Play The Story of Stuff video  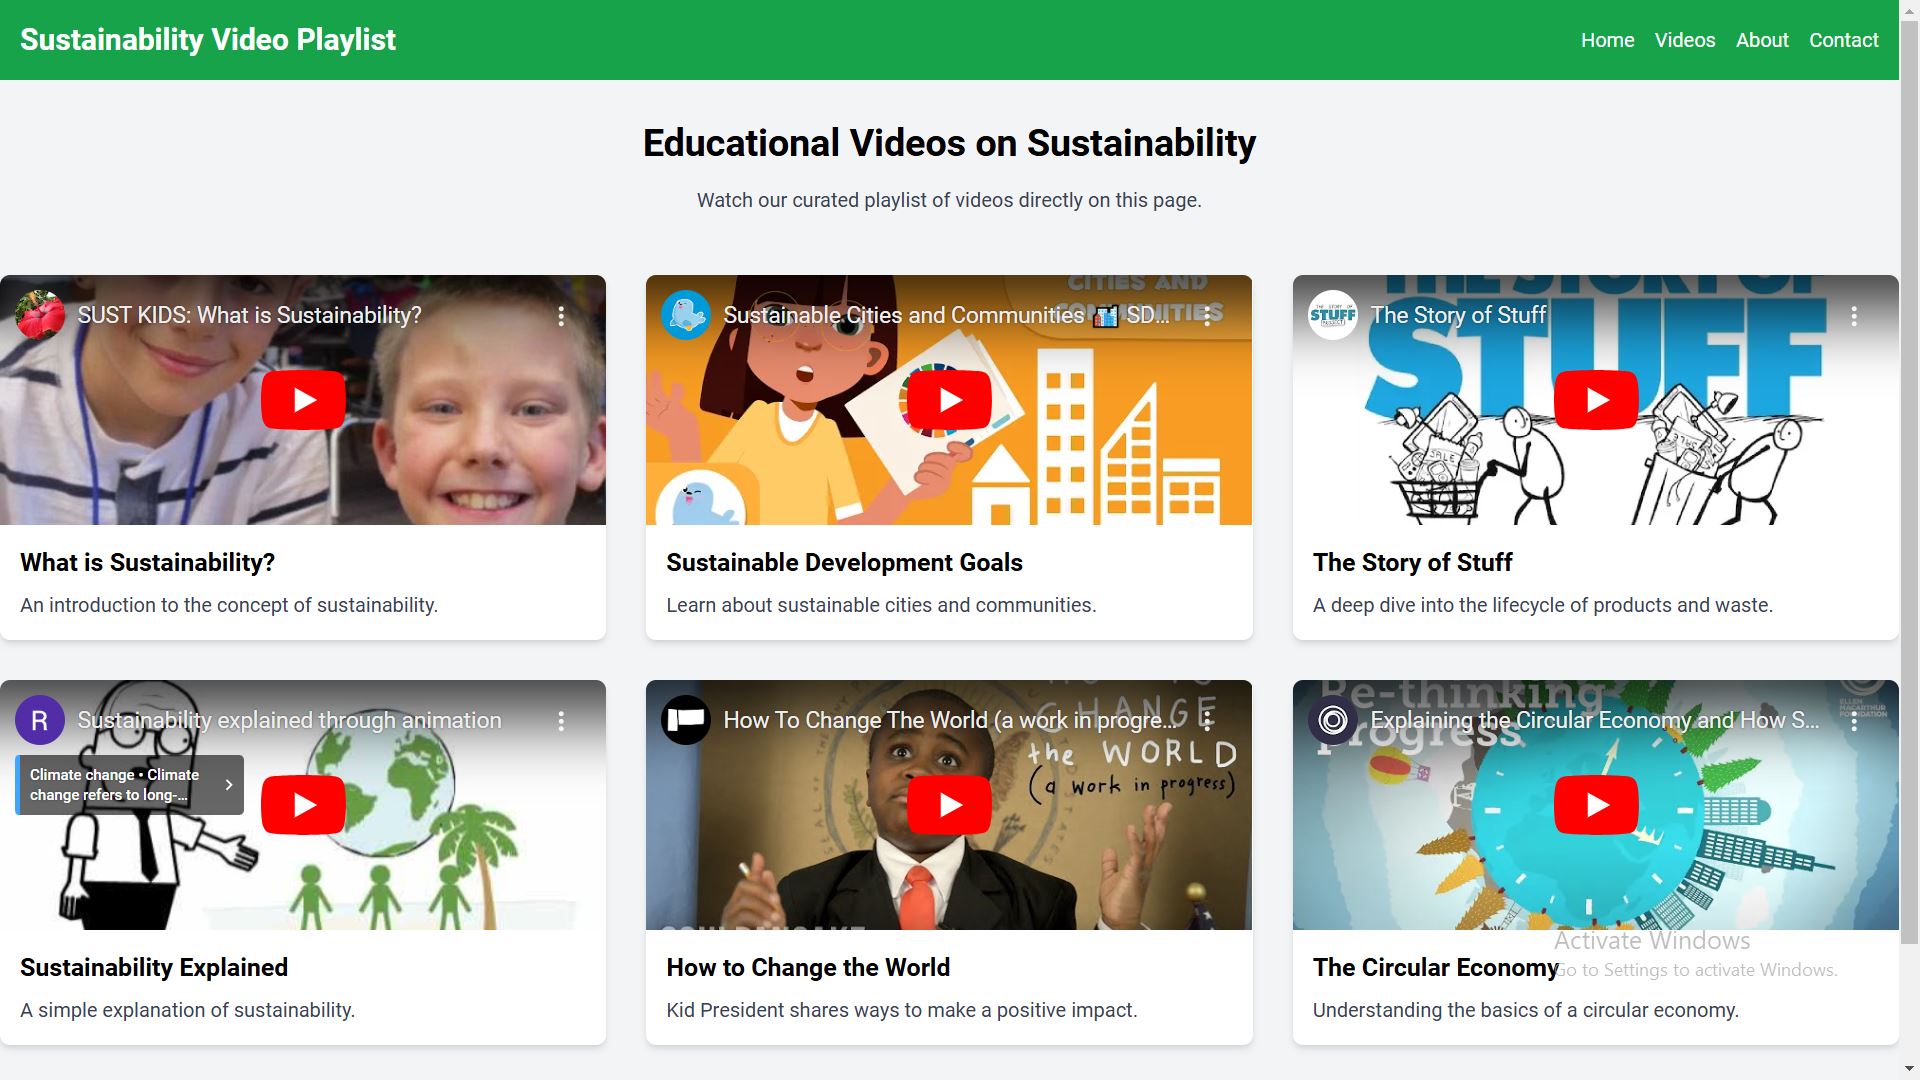1596,400
